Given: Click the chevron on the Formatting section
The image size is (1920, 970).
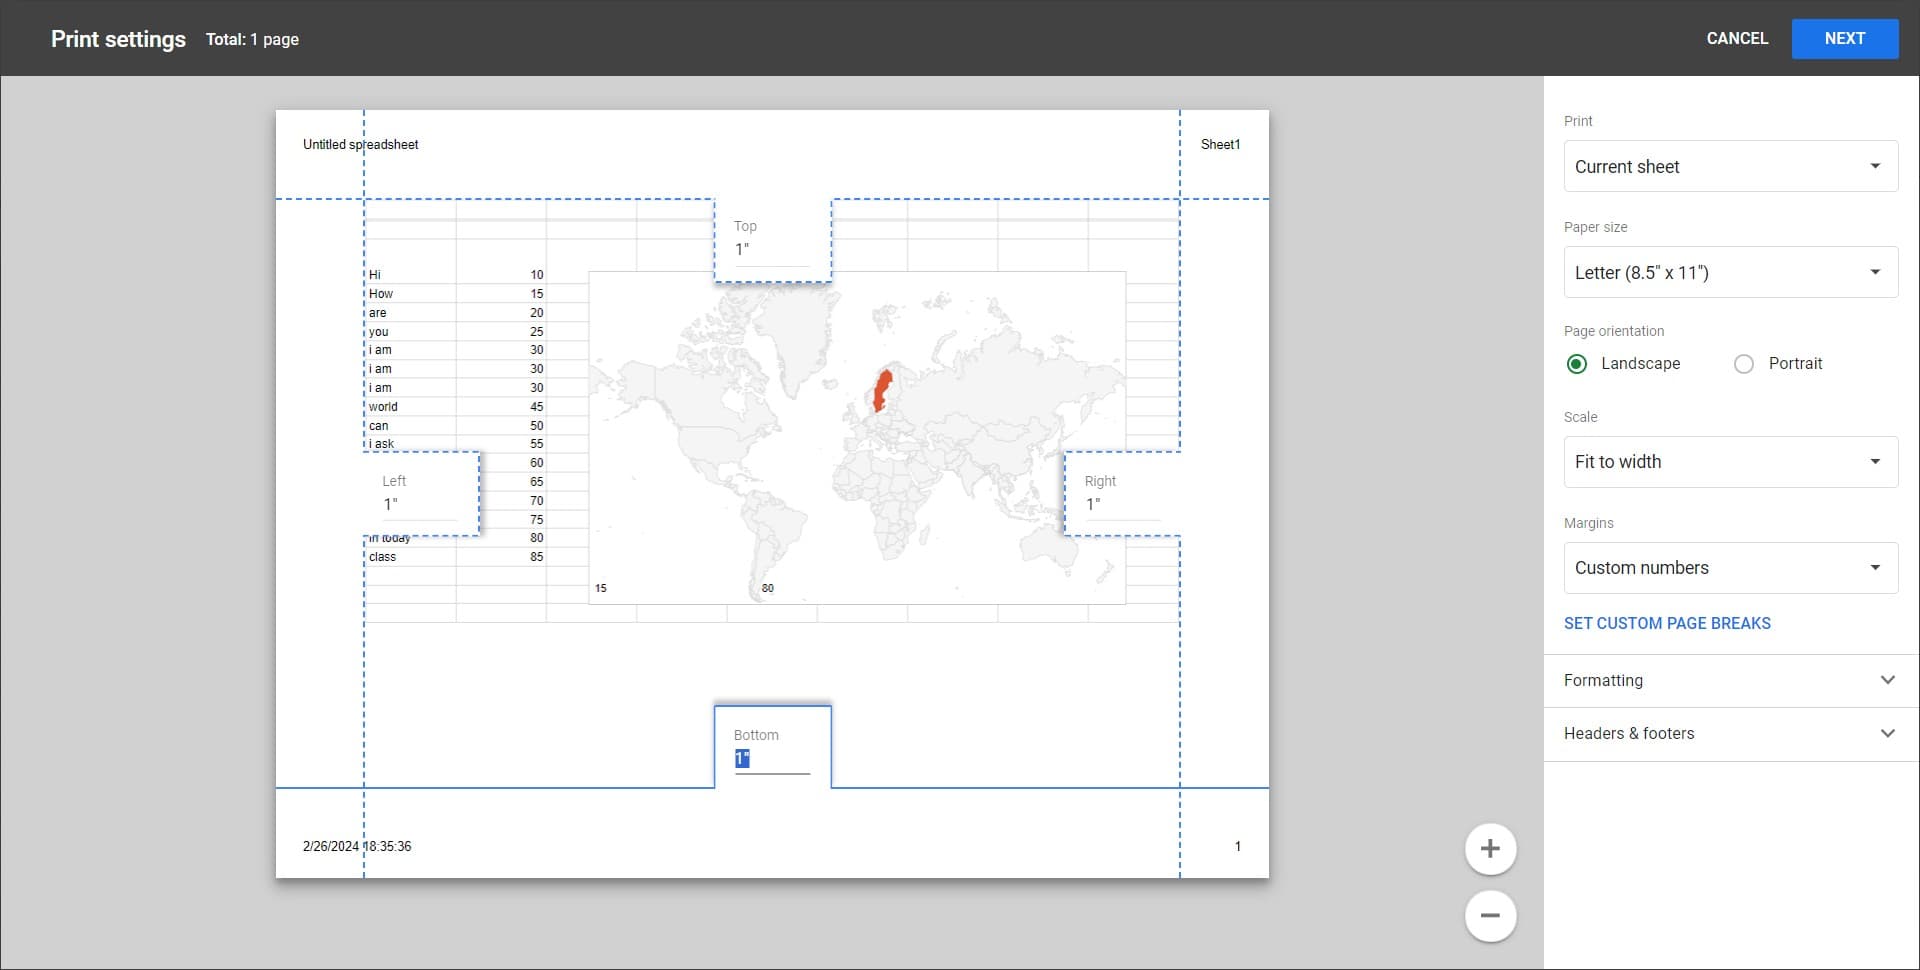Looking at the screenshot, I should 1888,680.
